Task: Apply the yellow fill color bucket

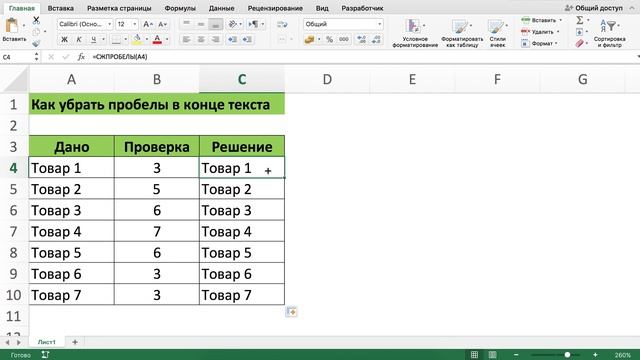Action: (137, 40)
